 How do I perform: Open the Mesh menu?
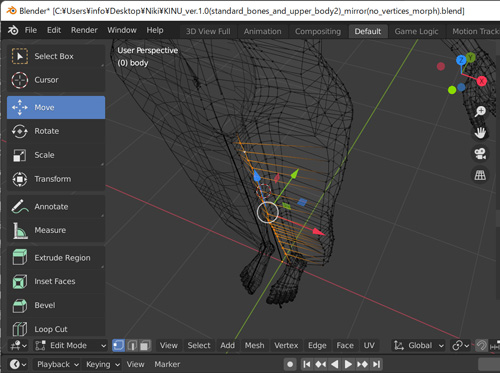coord(254,346)
